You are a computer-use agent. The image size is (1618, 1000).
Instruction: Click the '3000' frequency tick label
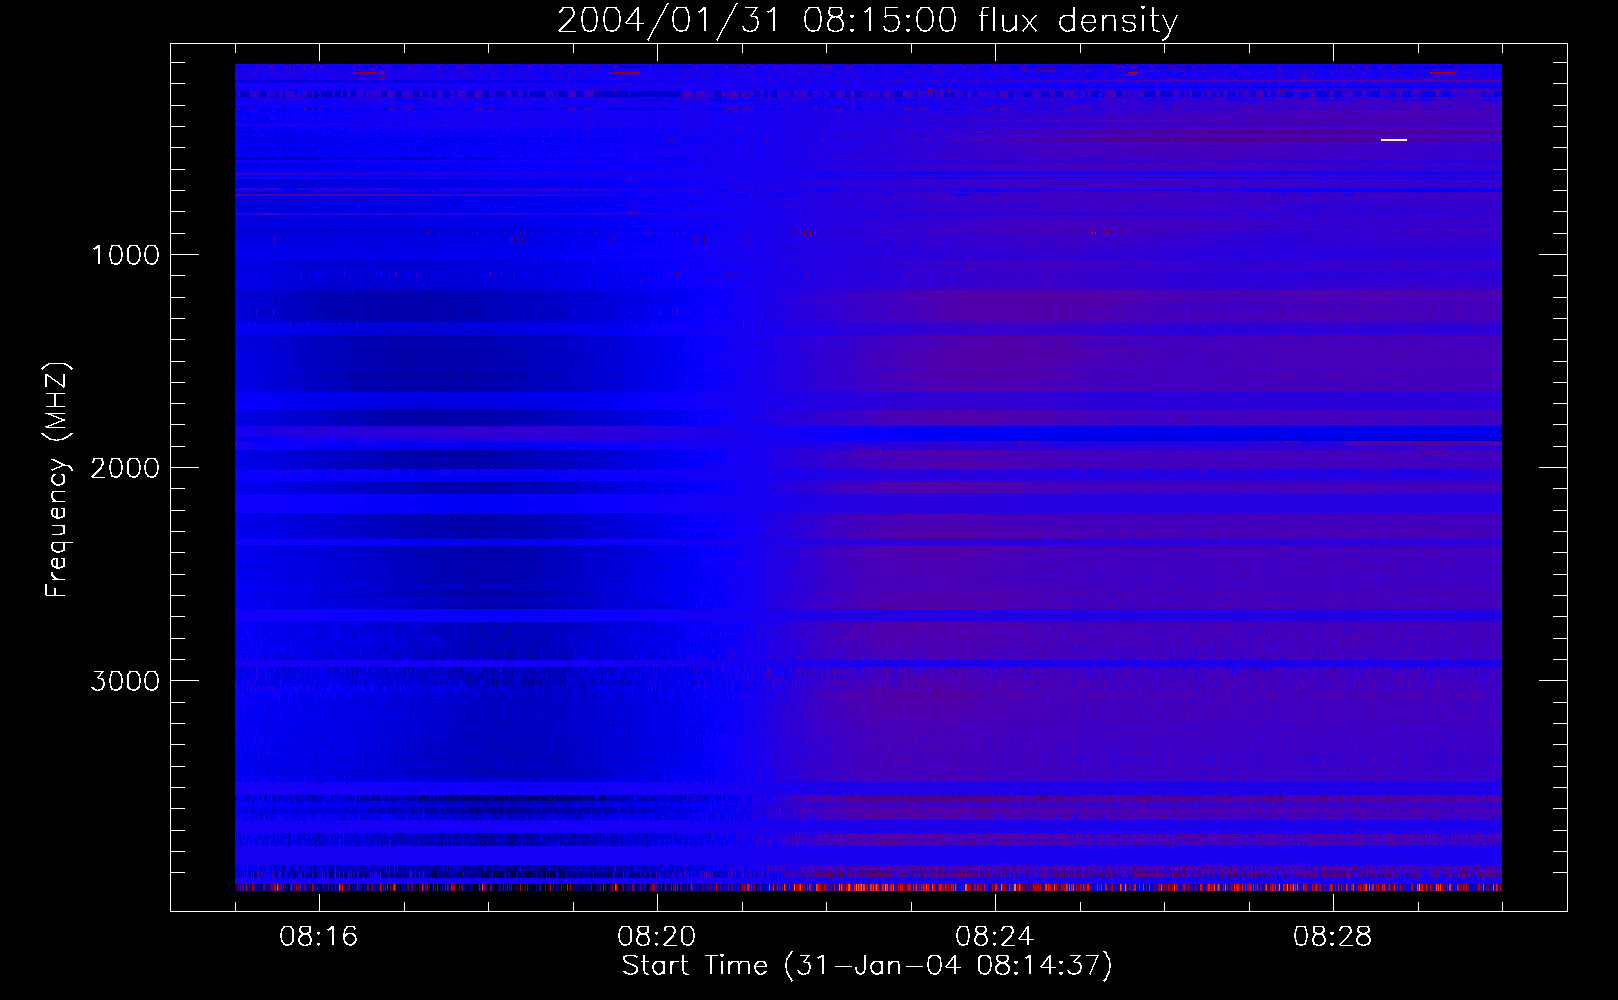tap(125, 681)
